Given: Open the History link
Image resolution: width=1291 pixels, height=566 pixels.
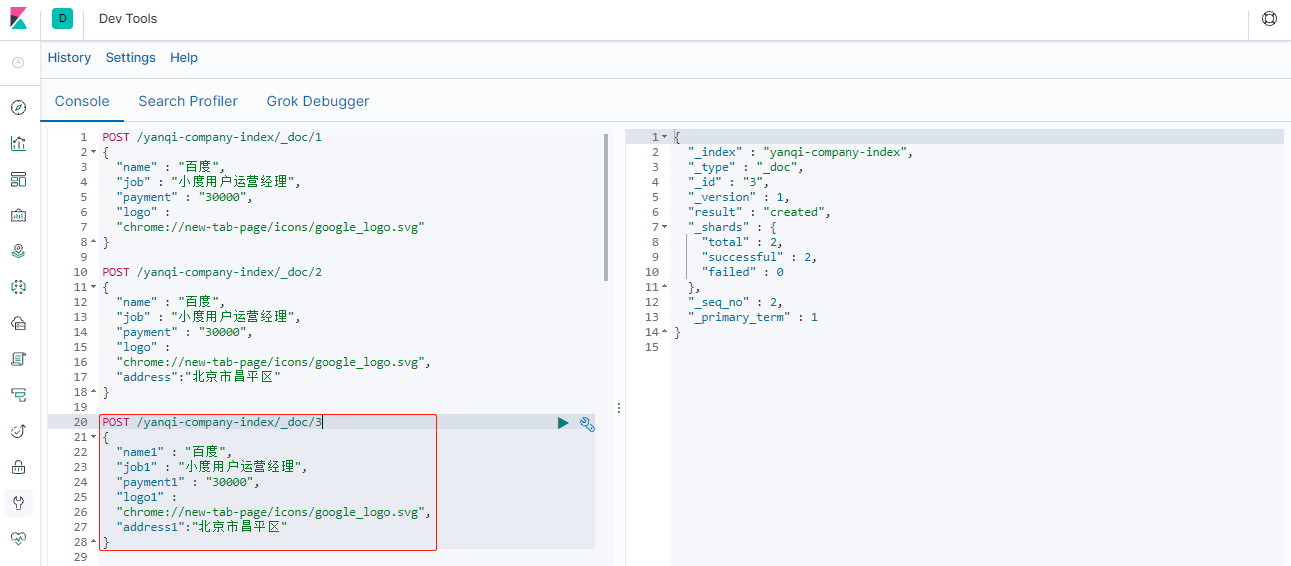Looking at the screenshot, I should click(x=69, y=58).
